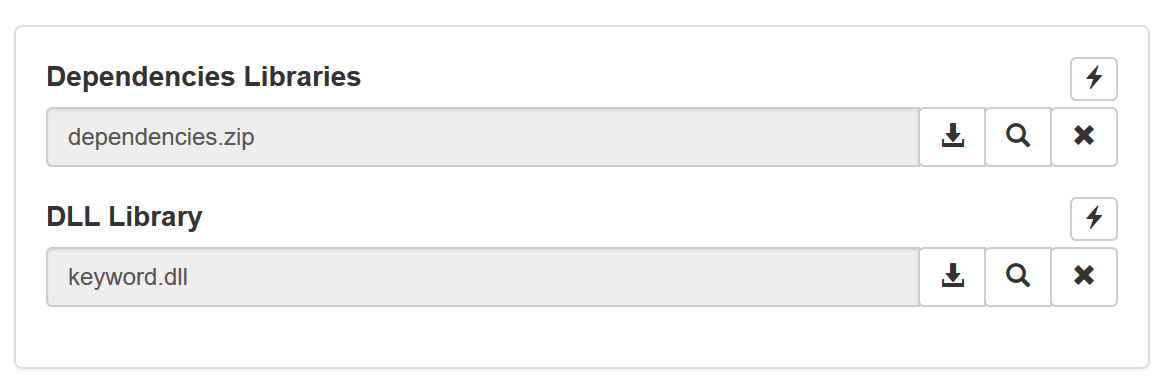Click the magnifier in the DLL Library row

coord(1018,277)
